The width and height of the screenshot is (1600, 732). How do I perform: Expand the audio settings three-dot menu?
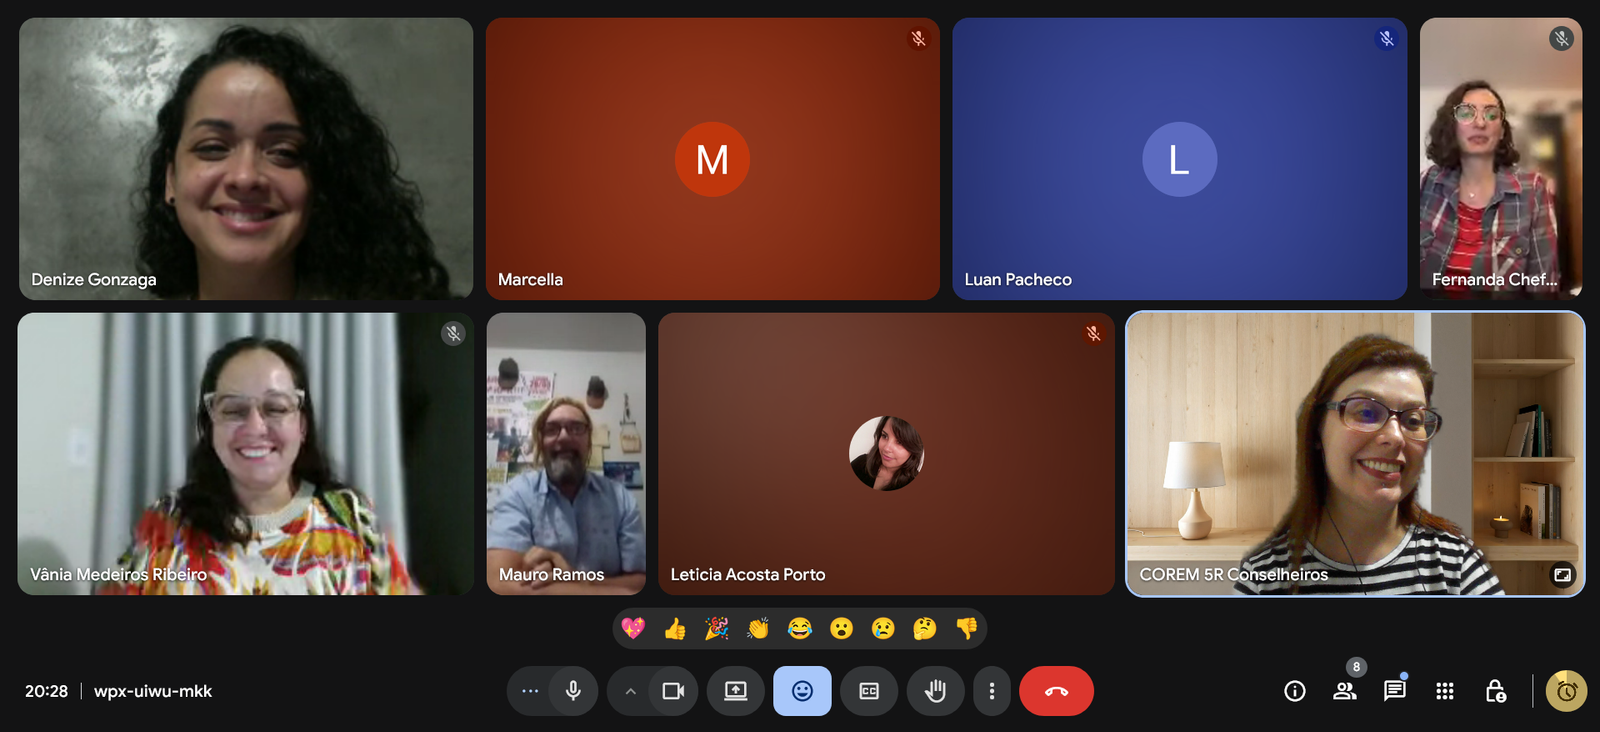[530, 691]
